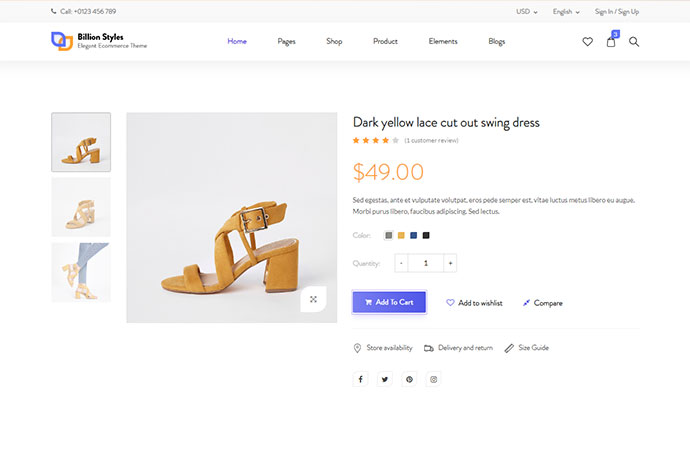Open the USD currency dropdown
The image size is (690, 450).
(x=526, y=12)
